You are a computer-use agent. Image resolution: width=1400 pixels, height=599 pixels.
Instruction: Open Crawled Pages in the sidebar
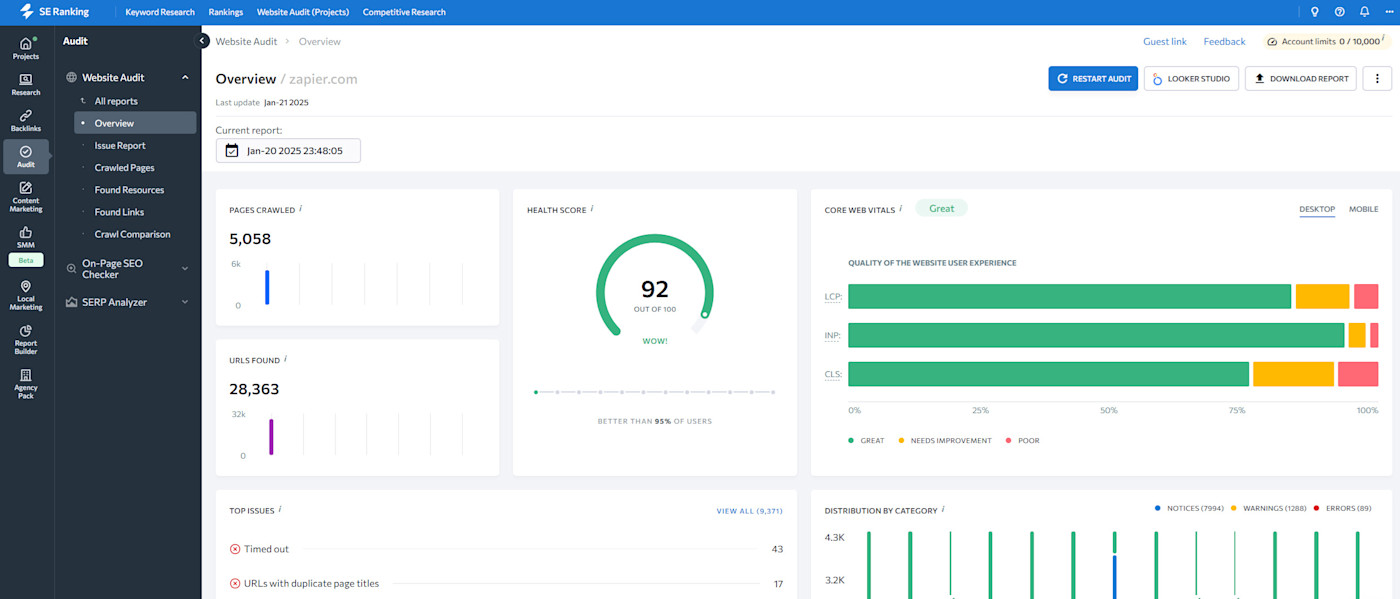pyautogui.click(x=124, y=168)
